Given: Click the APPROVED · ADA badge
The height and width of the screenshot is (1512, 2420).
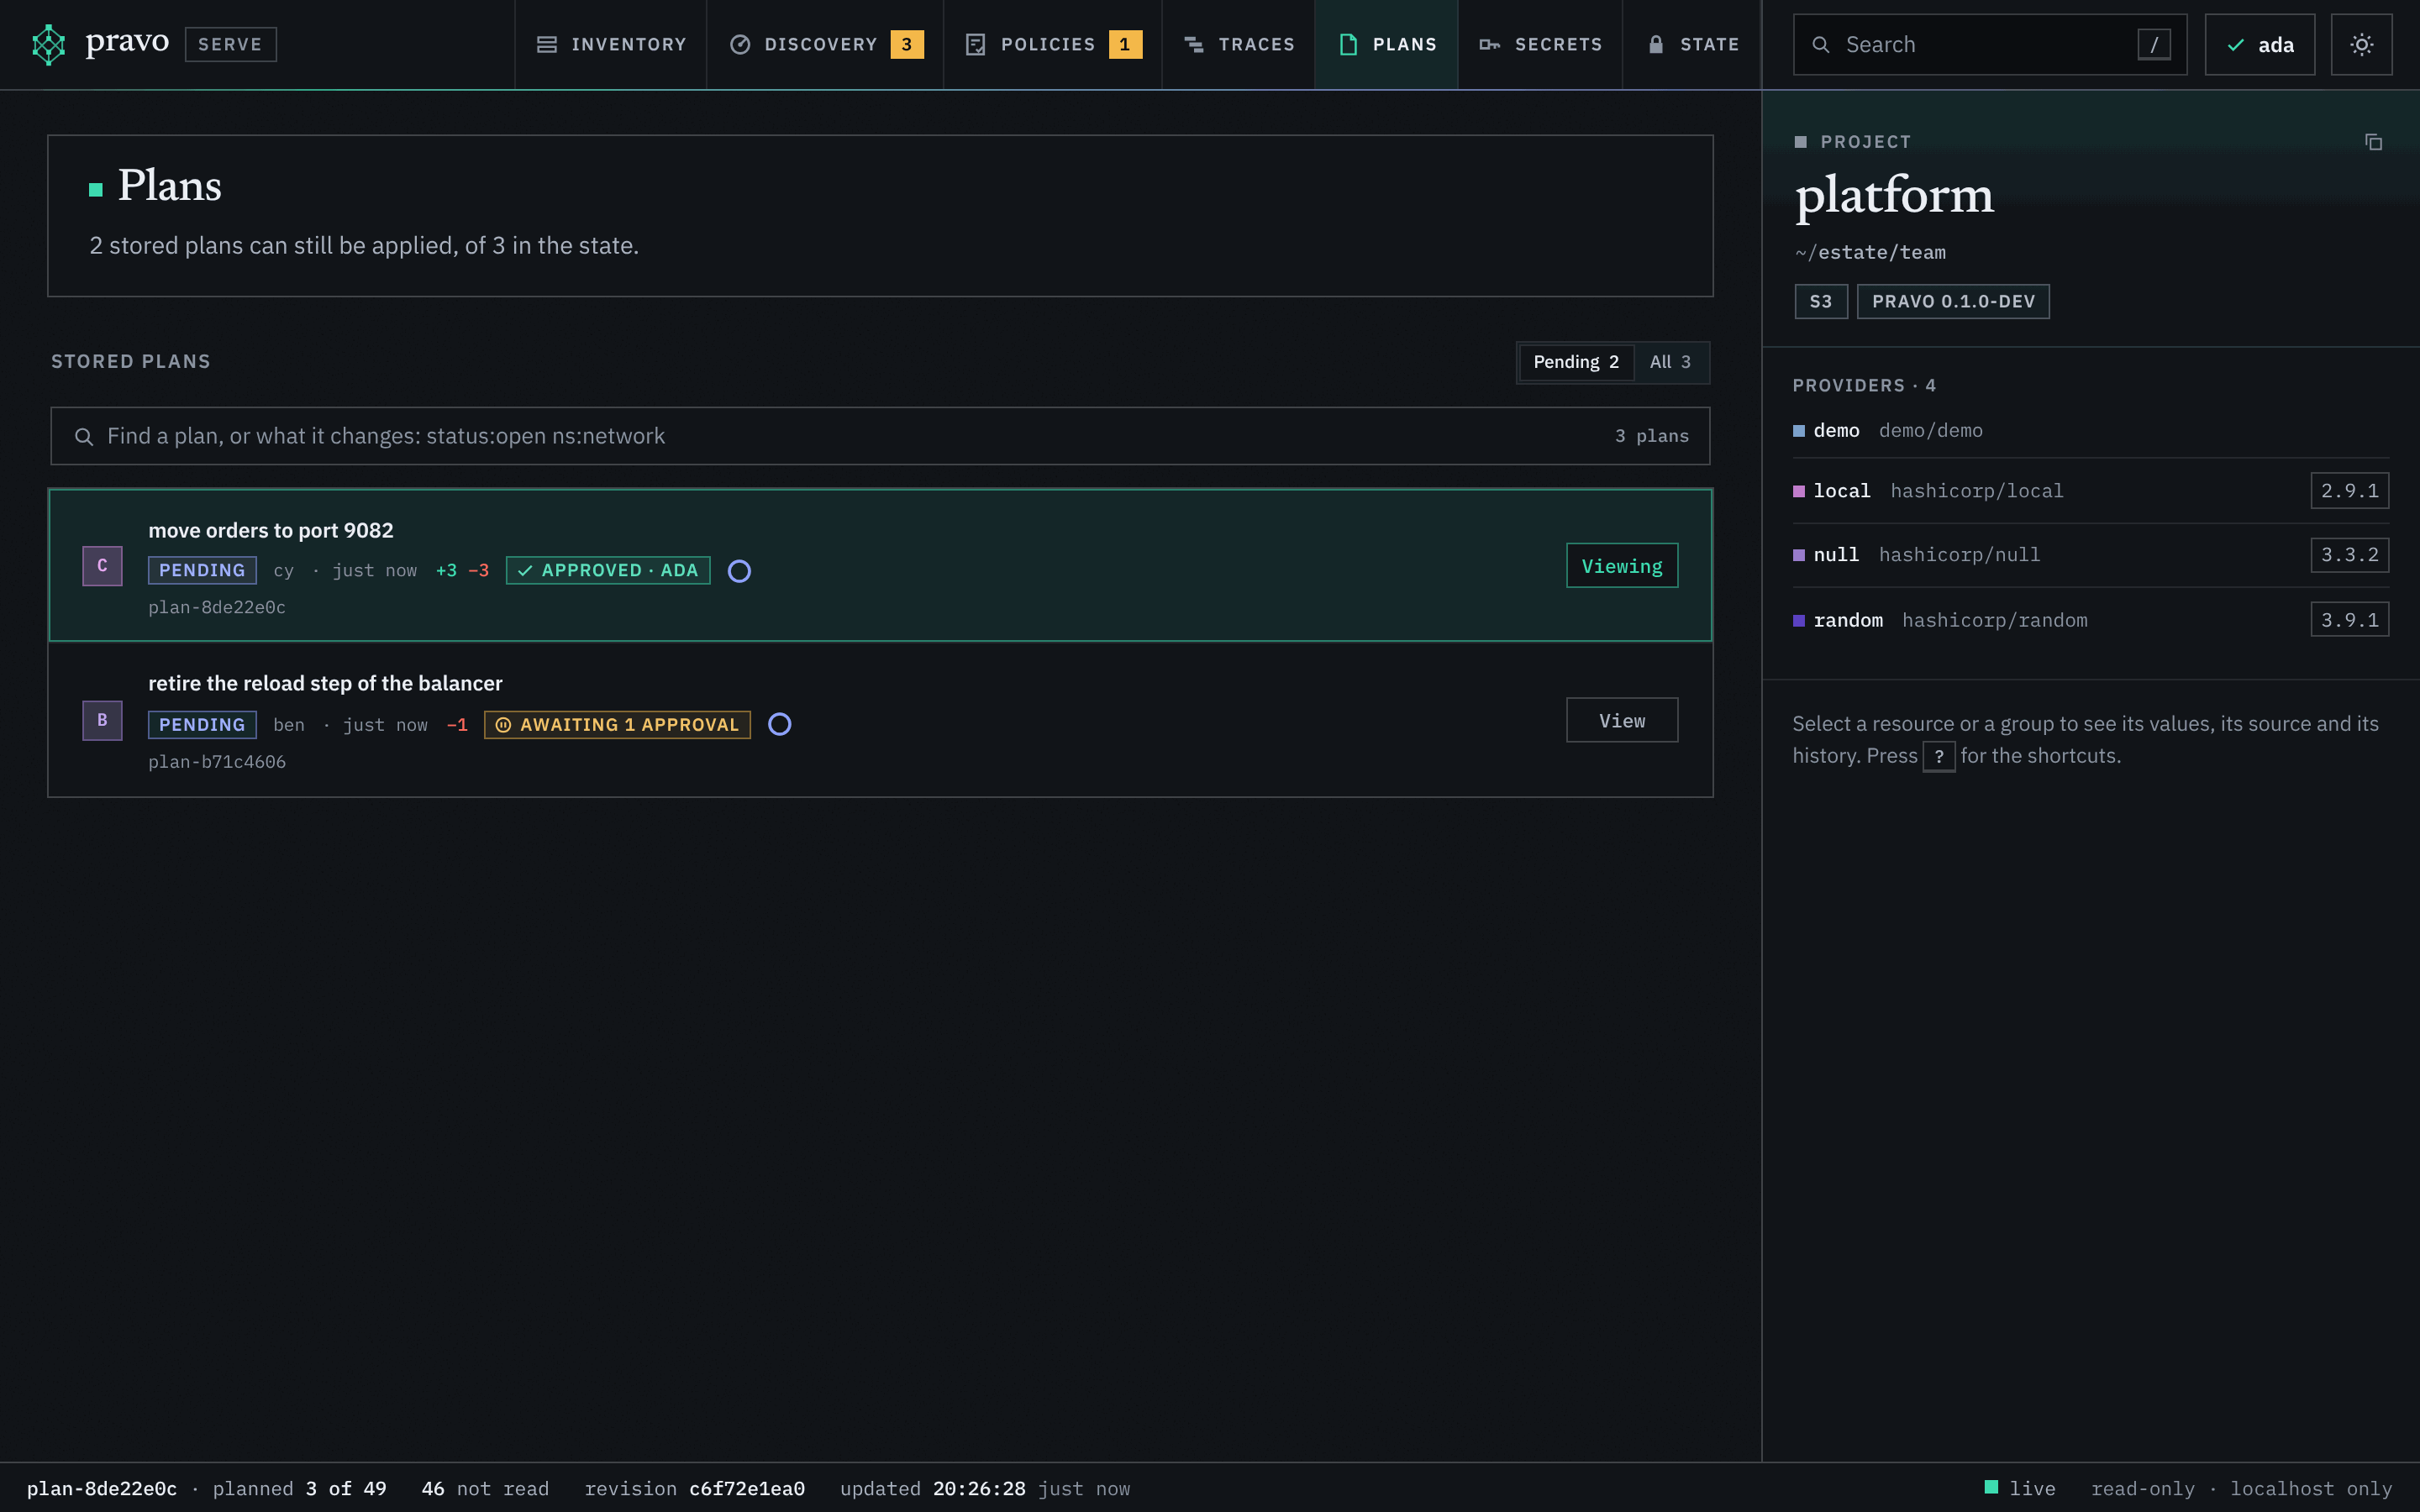Looking at the screenshot, I should (x=608, y=570).
